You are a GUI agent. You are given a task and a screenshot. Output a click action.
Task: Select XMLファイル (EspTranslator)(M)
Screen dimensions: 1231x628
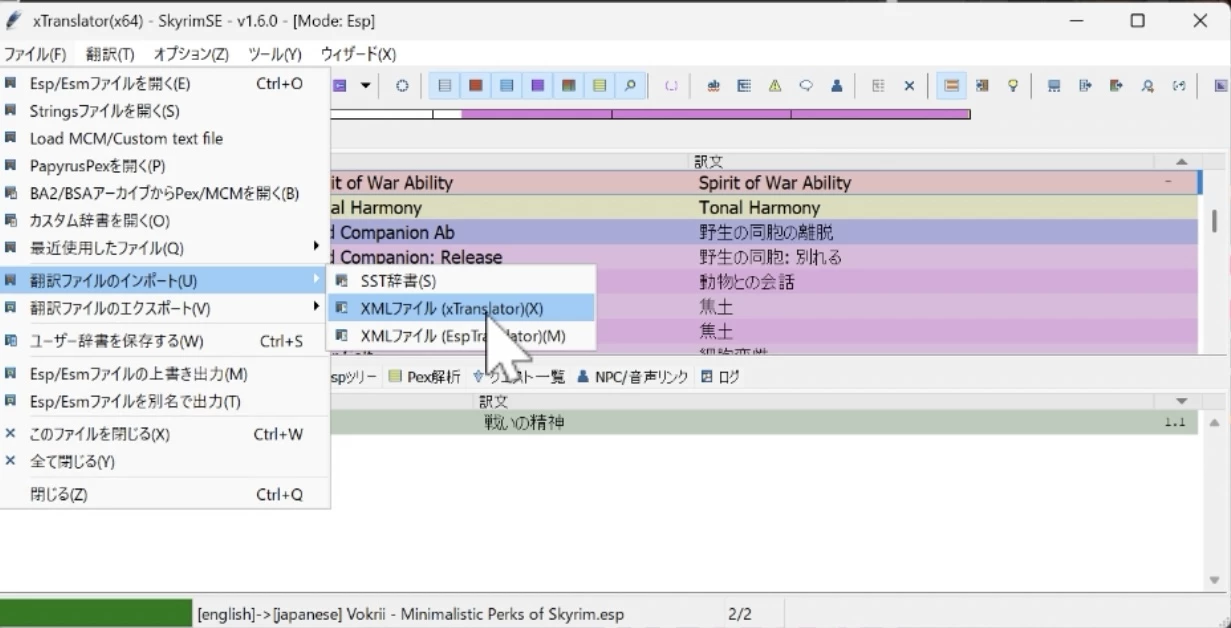461,336
